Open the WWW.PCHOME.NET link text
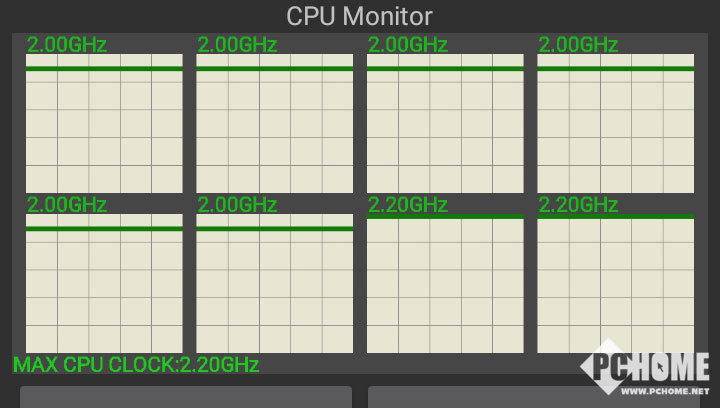This screenshot has width=720, height=408. 665,391
